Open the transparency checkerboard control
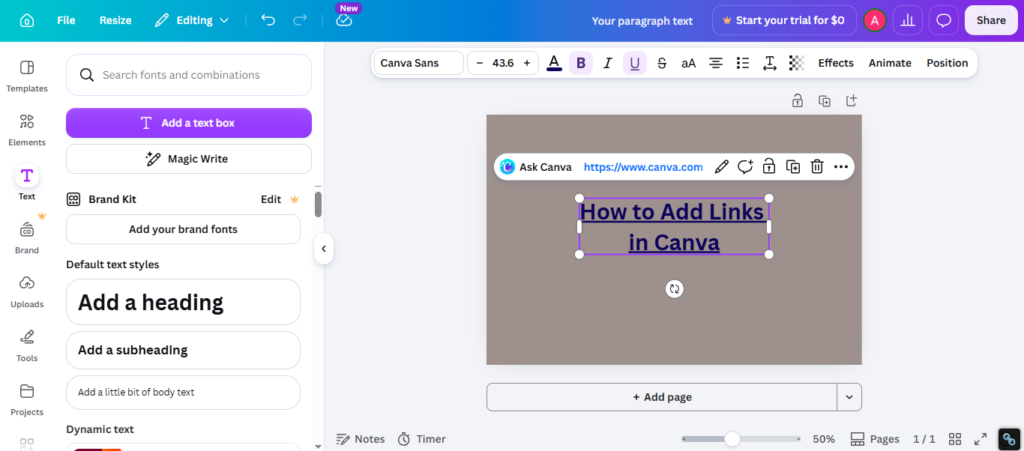1024x451 pixels. [x=796, y=63]
